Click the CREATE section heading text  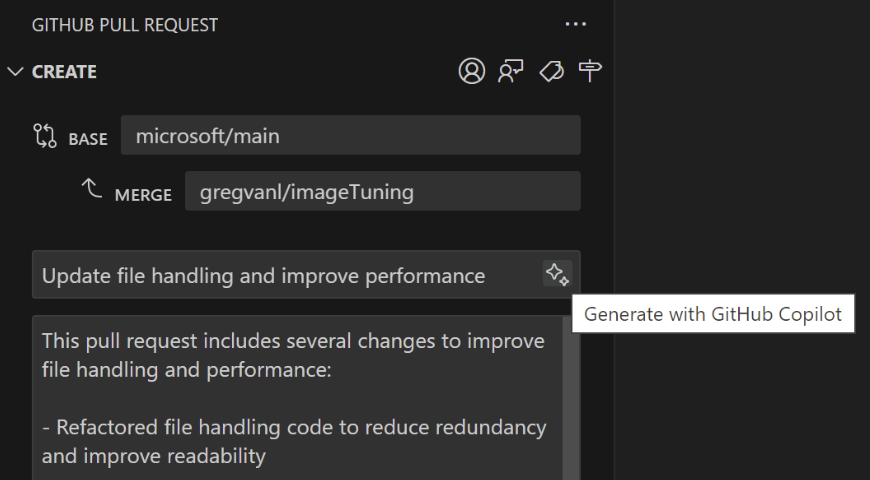(x=64, y=72)
